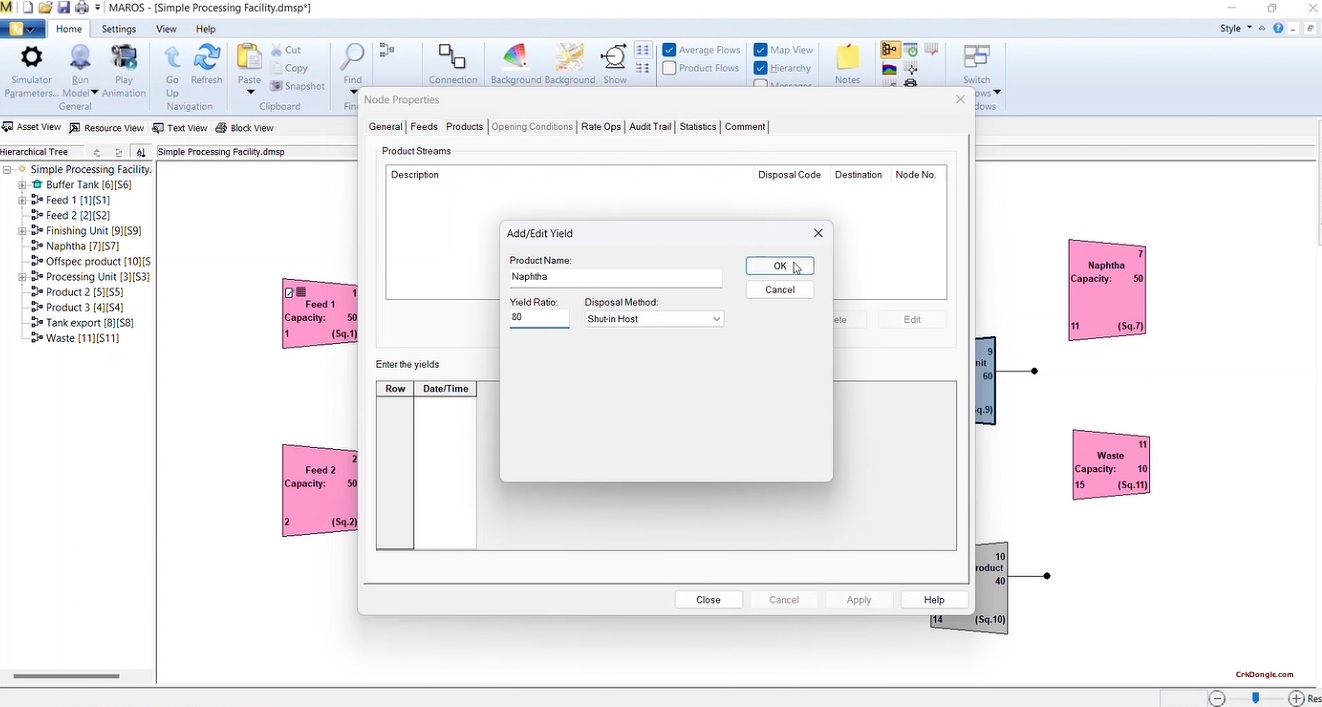Enable the Product Flows checkbox
This screenshot has width=1322, height=707.
669,68
